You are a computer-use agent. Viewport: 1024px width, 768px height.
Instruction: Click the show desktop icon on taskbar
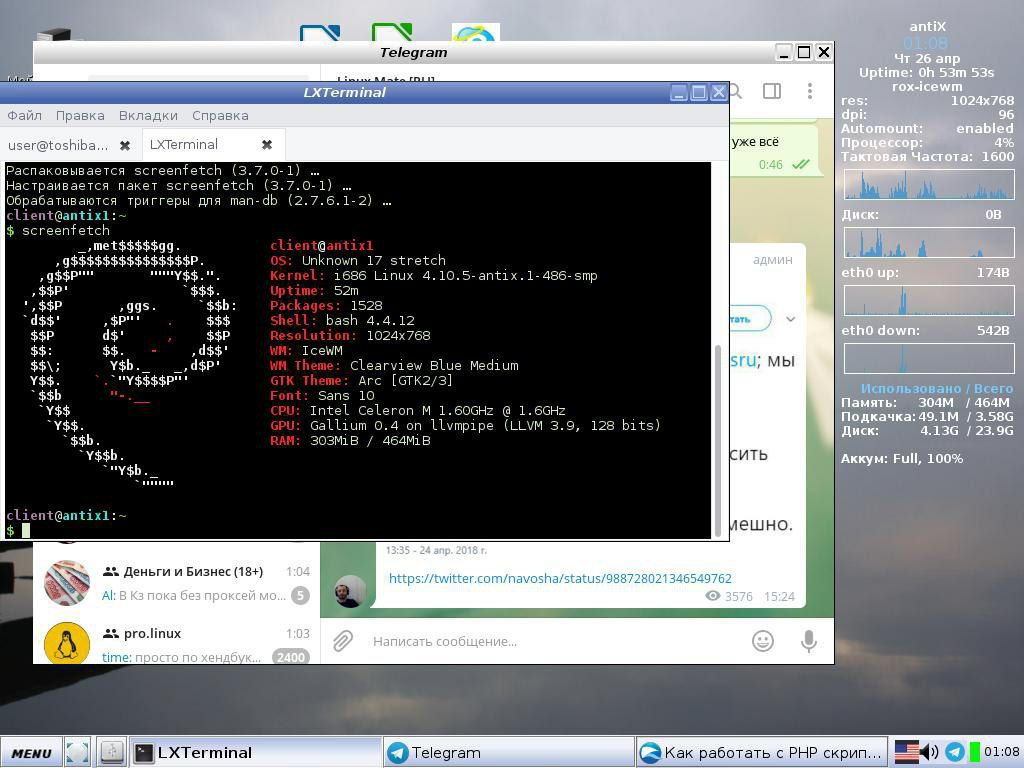pyautogui.click(x=78, y=753)
